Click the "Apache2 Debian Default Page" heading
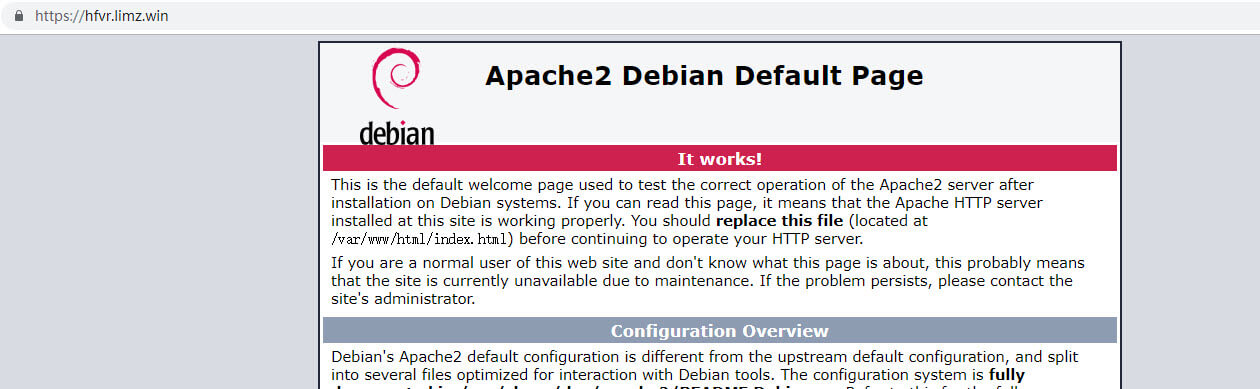1260x389 pixels. (x=704, y=76)
